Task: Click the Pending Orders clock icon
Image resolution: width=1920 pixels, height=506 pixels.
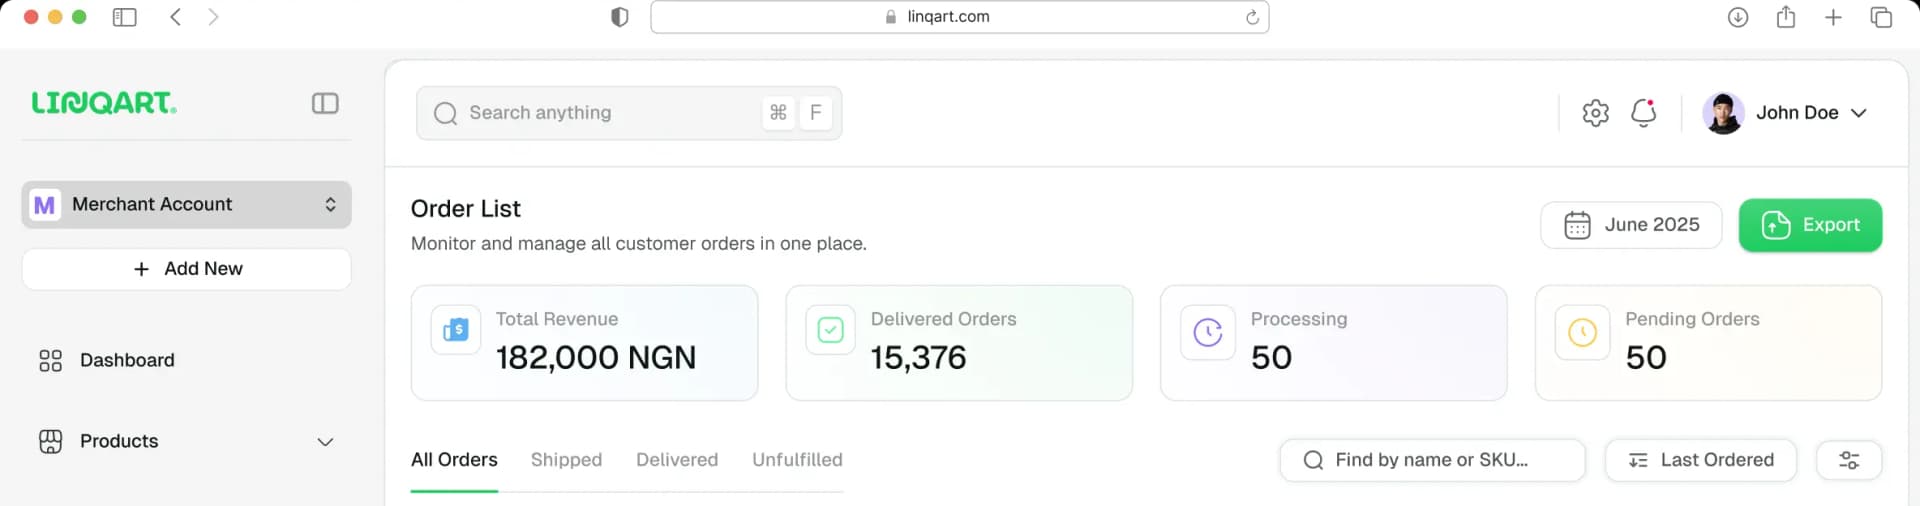Action: 1582,332
